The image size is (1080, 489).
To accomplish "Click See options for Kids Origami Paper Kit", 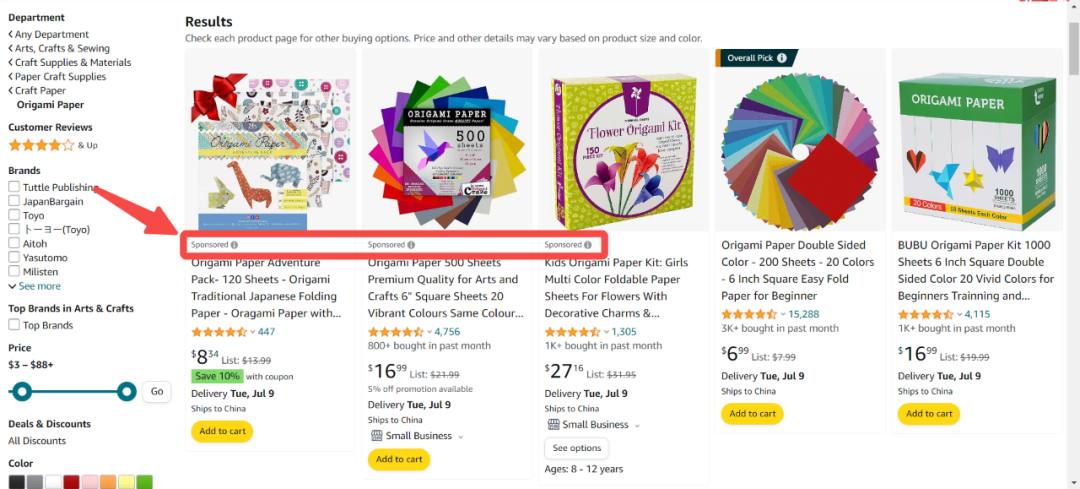I will point(577,448).
